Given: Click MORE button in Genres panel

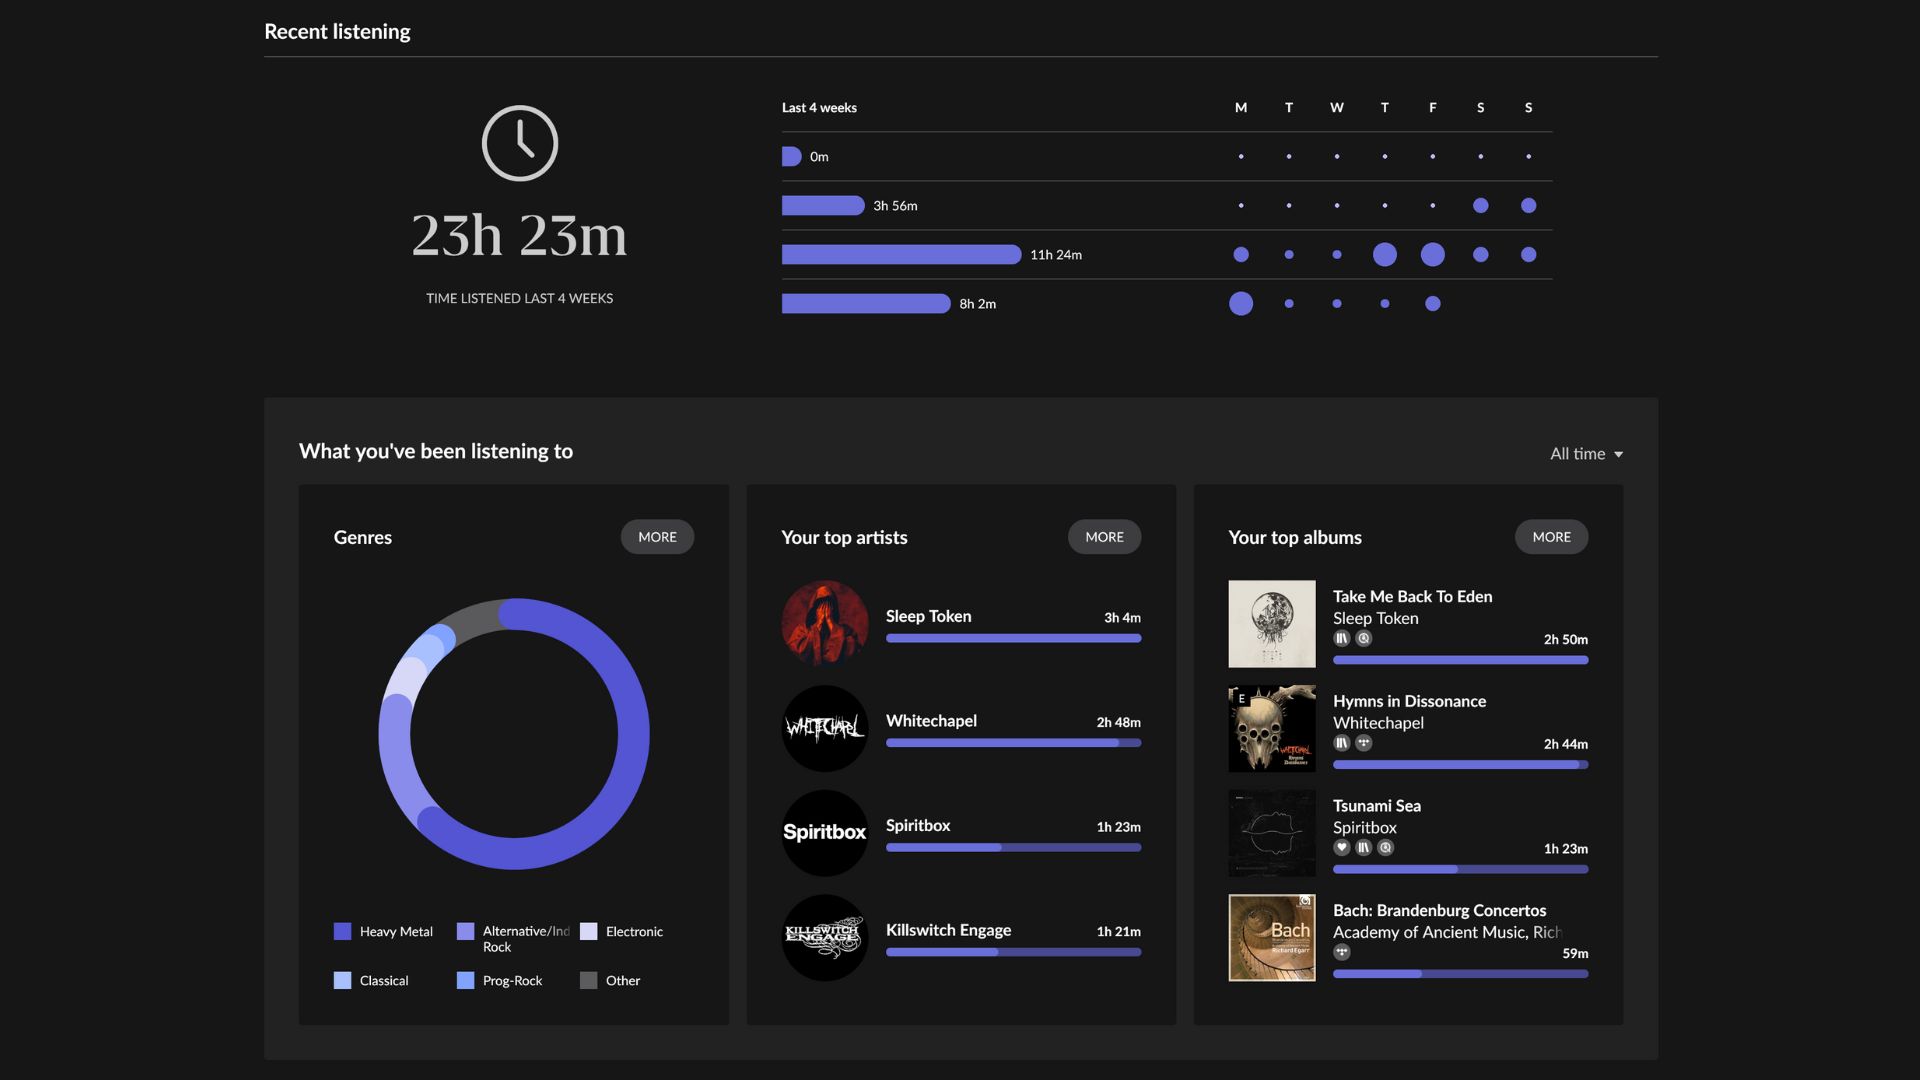Looking at the screenshot, I should tap(657, 537).
